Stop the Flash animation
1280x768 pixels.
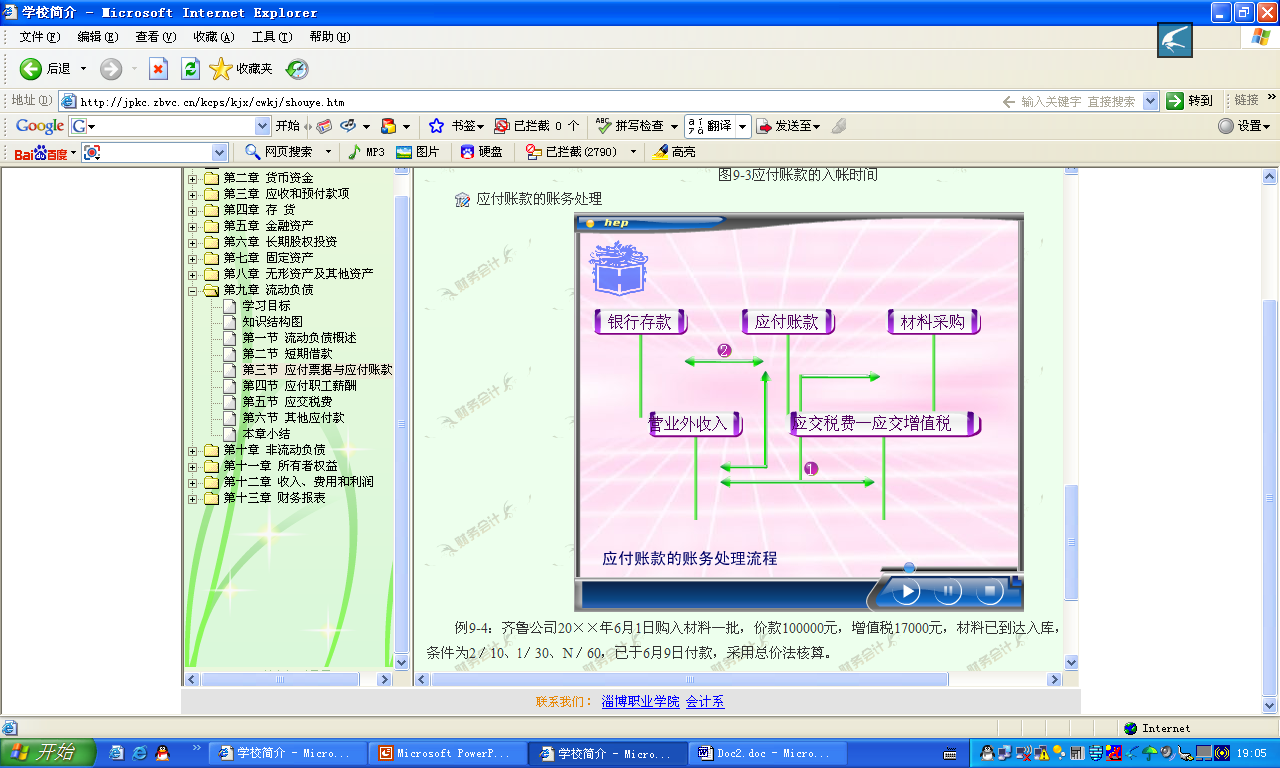[989, 591]
